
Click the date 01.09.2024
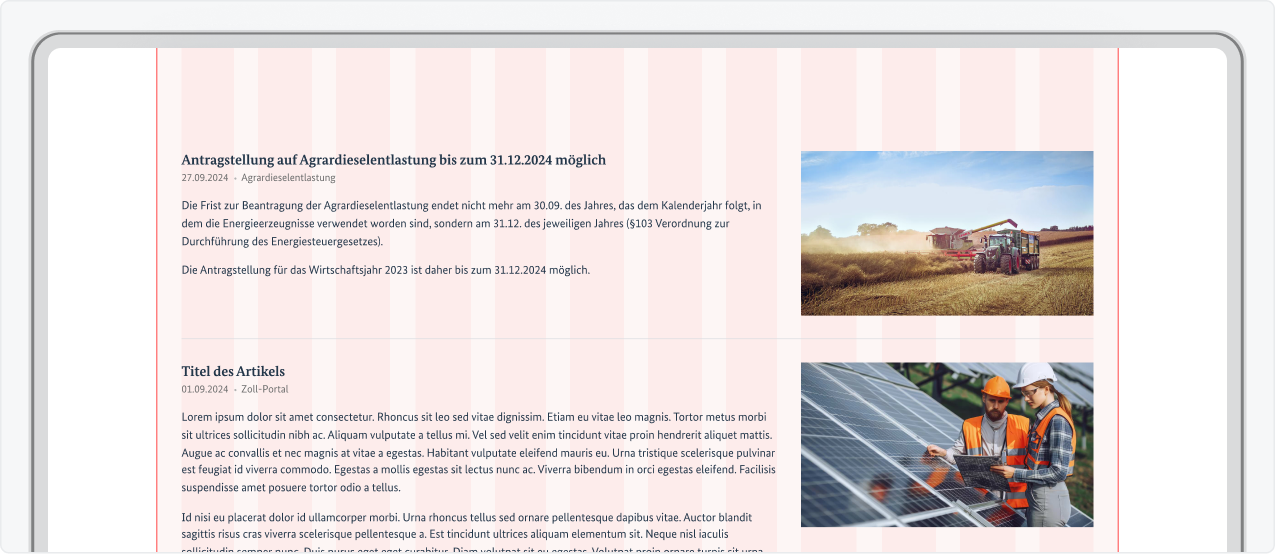(205, 389)
